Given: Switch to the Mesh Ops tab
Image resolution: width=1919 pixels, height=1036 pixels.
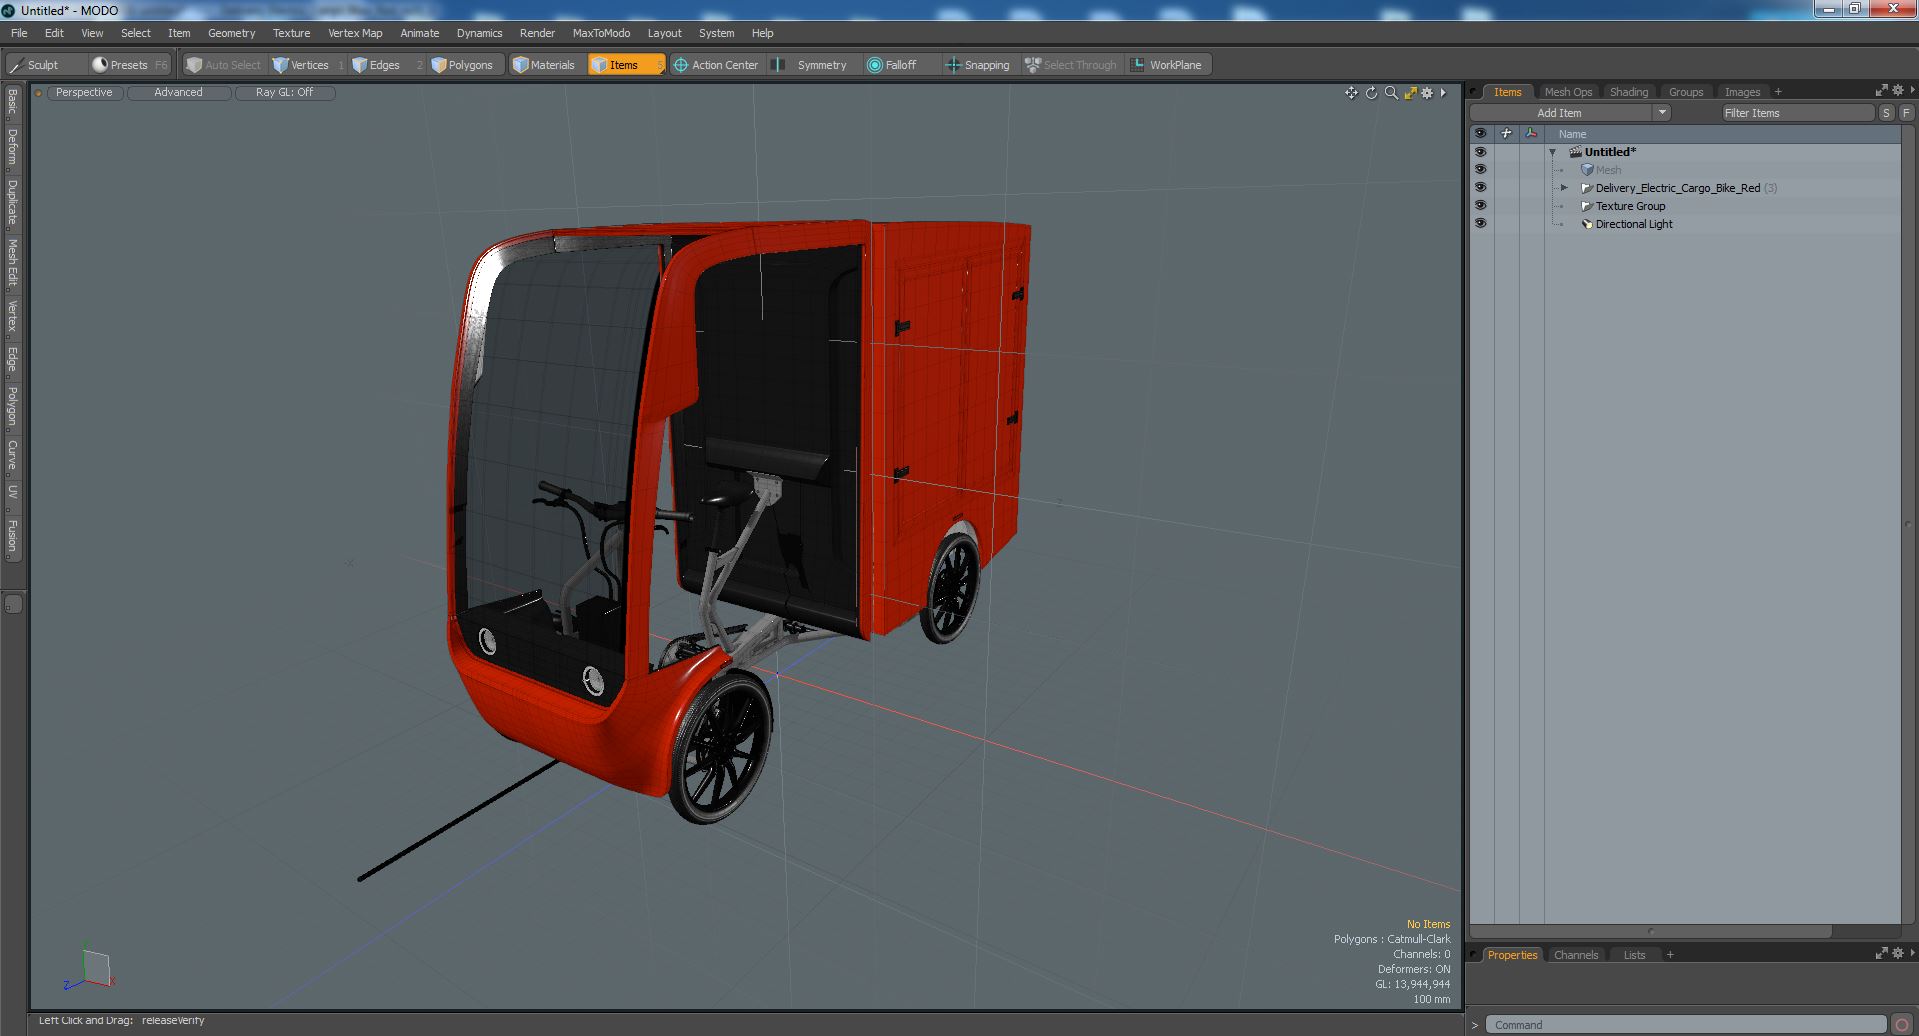Looking at the screenshot, I should pos(1568,92).
